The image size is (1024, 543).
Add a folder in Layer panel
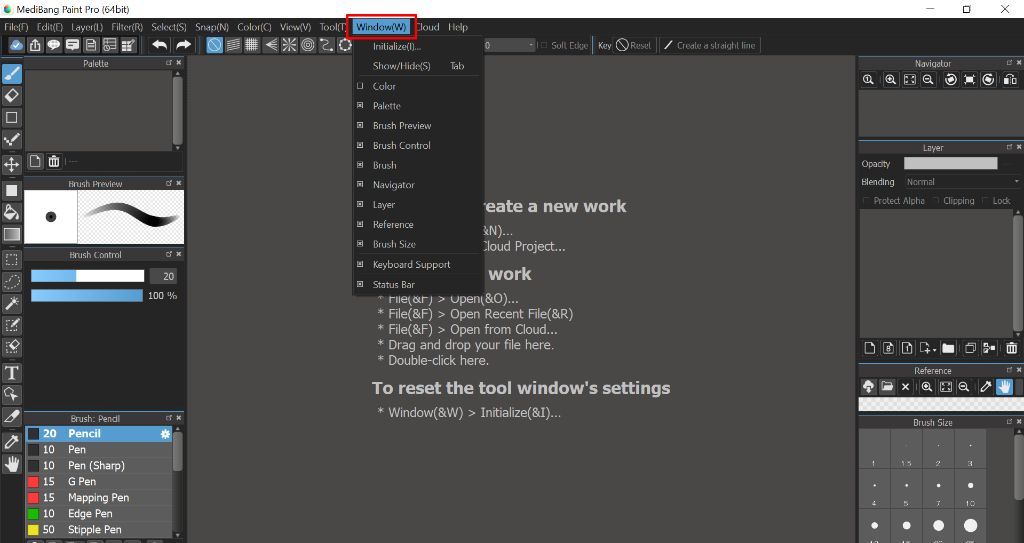pyautogui.click(x=948, y=348)
